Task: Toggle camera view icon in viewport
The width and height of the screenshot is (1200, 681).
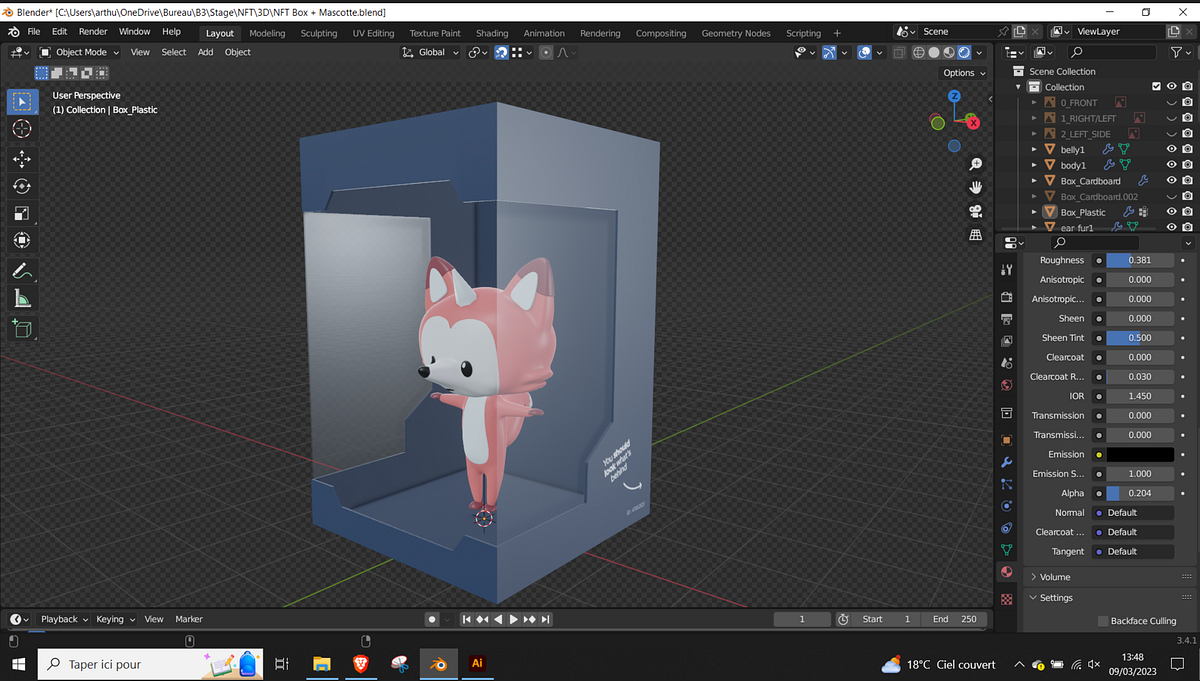Action: coord(975,210)
